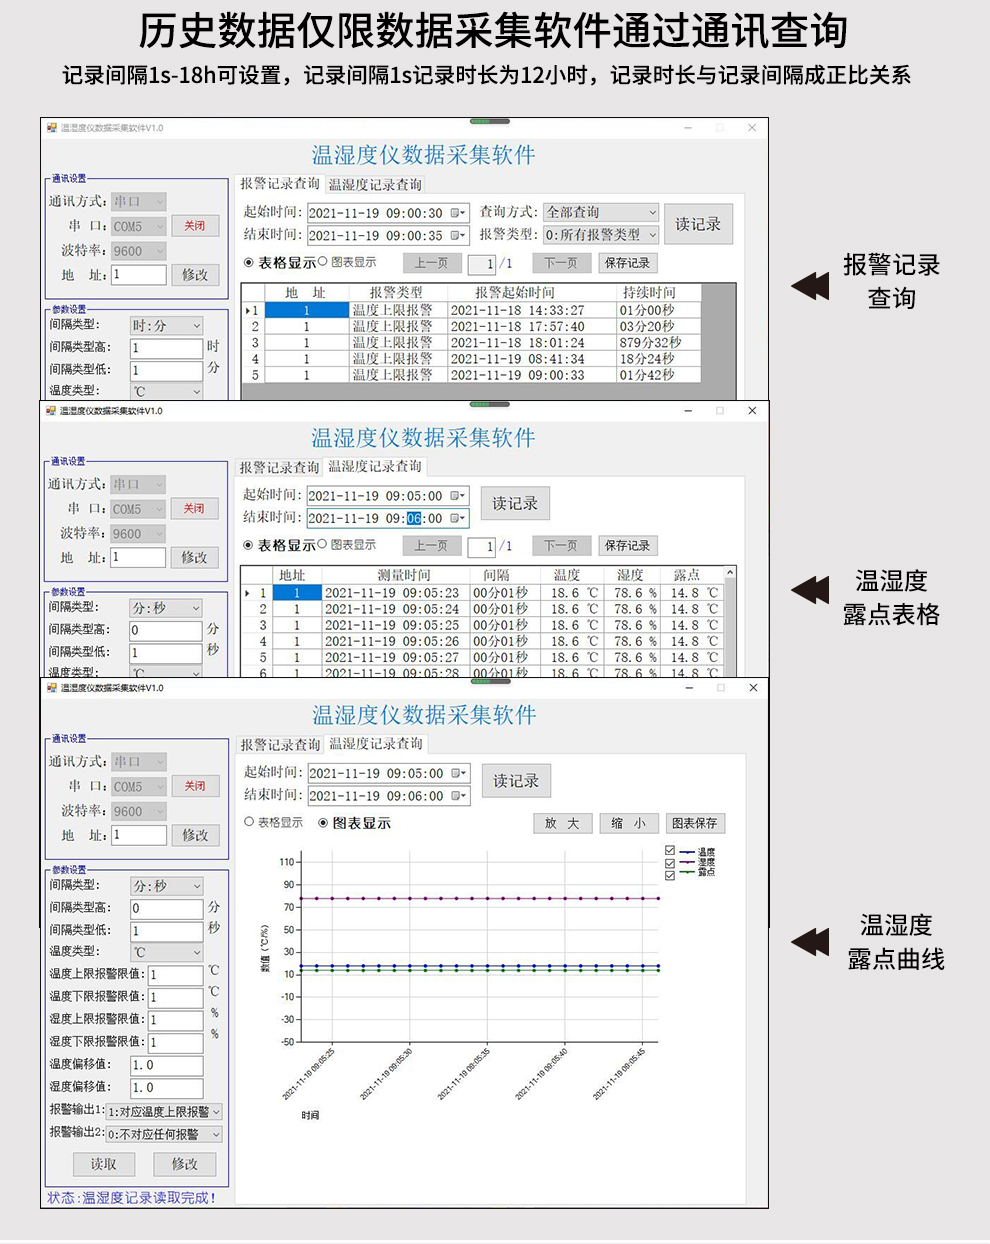Open the 间隔类型 dropdown showing 分:秒
This screenshot has width=990, height=1244.
(x=196, y=886)
